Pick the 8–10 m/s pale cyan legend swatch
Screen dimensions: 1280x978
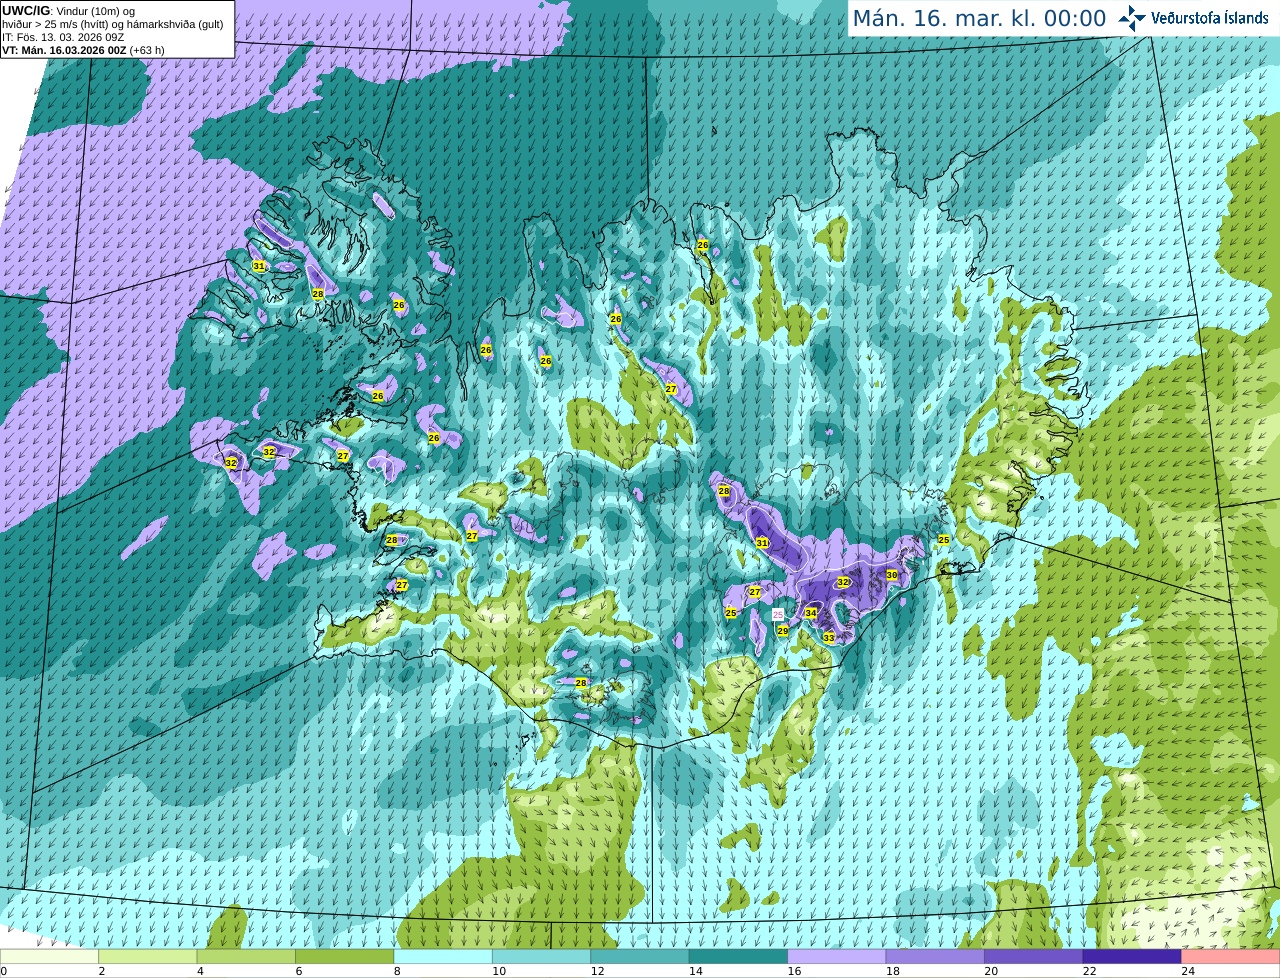pyautogui.click(x=443, y=956)
